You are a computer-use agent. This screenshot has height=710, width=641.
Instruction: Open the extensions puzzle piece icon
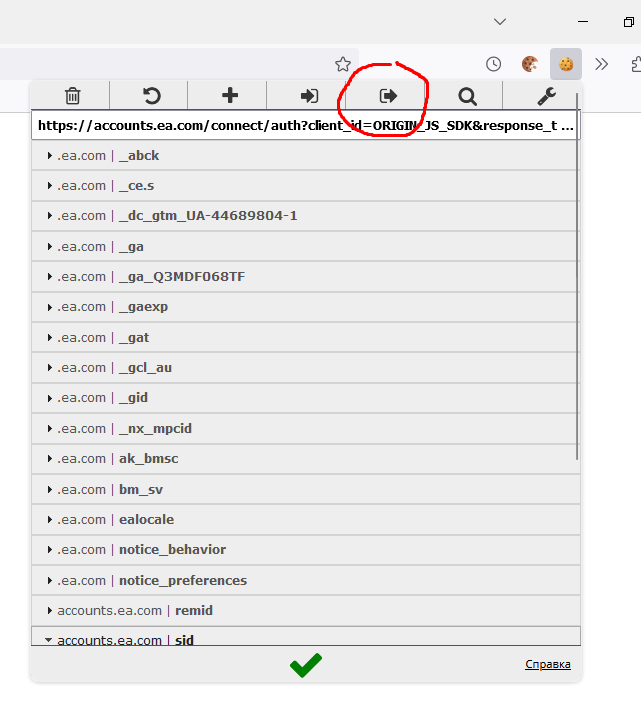[636, 64]
